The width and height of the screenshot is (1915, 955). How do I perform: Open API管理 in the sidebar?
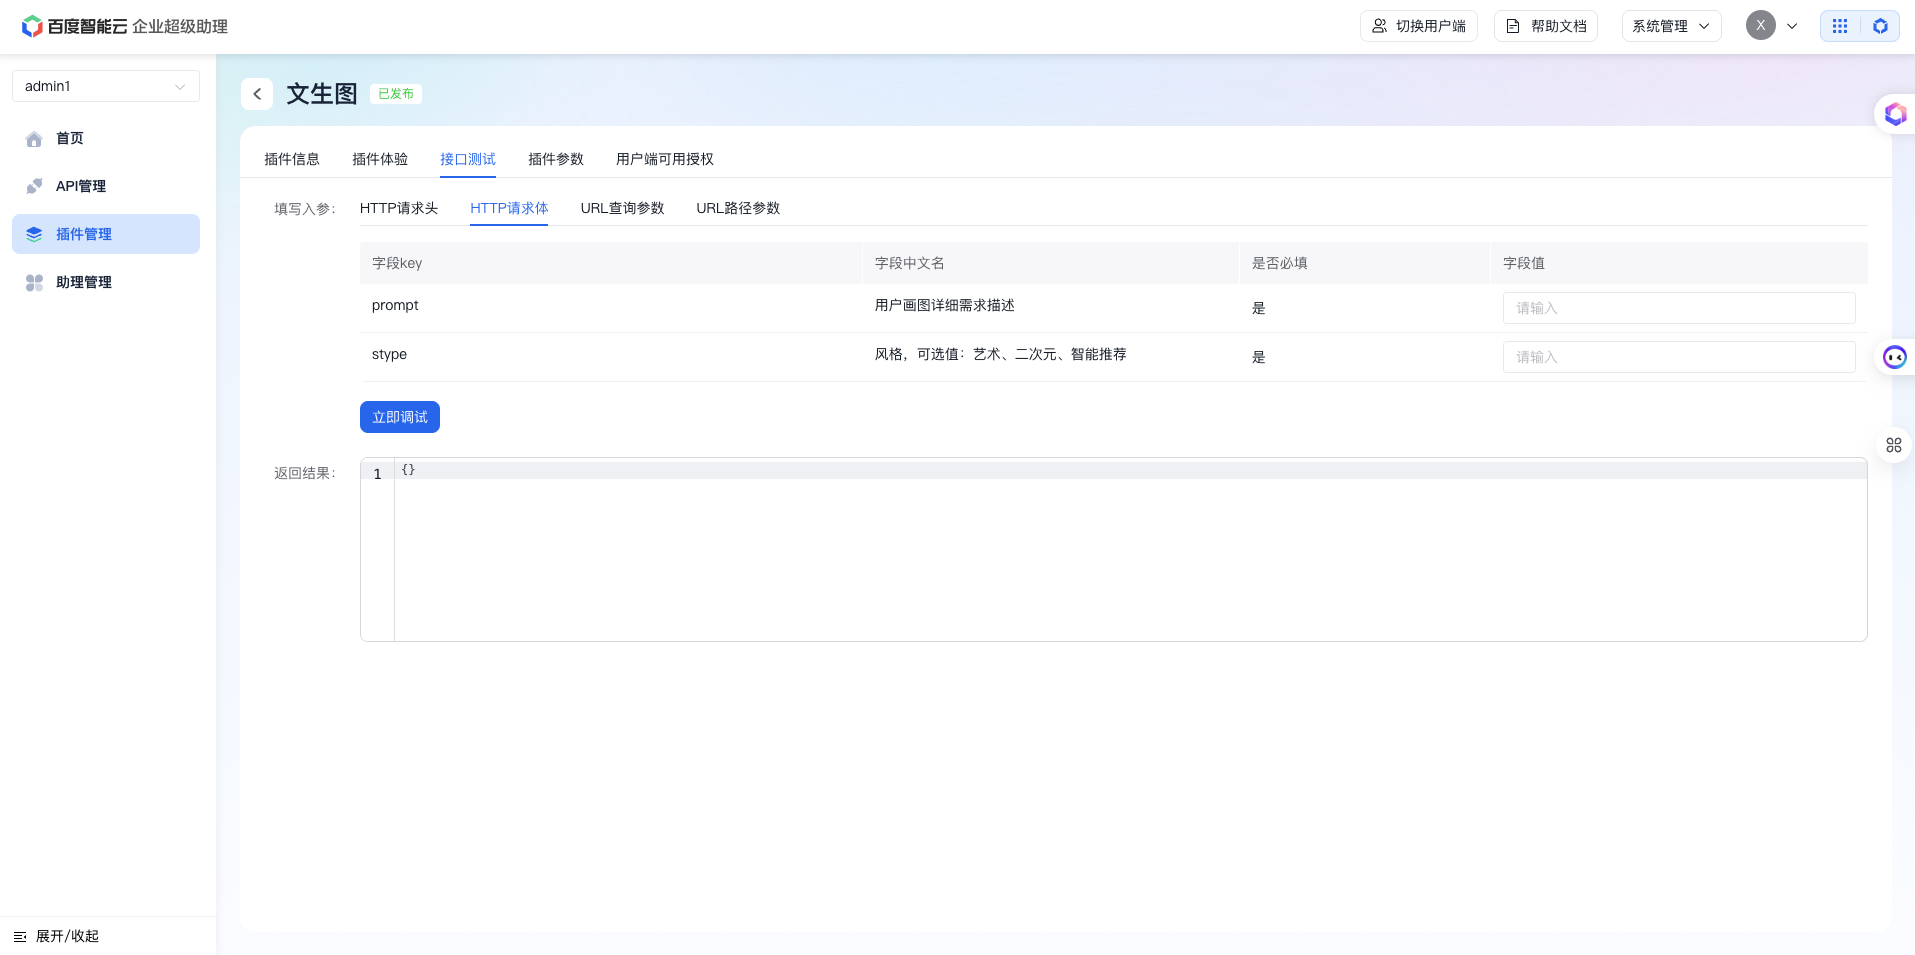(106, 186)
